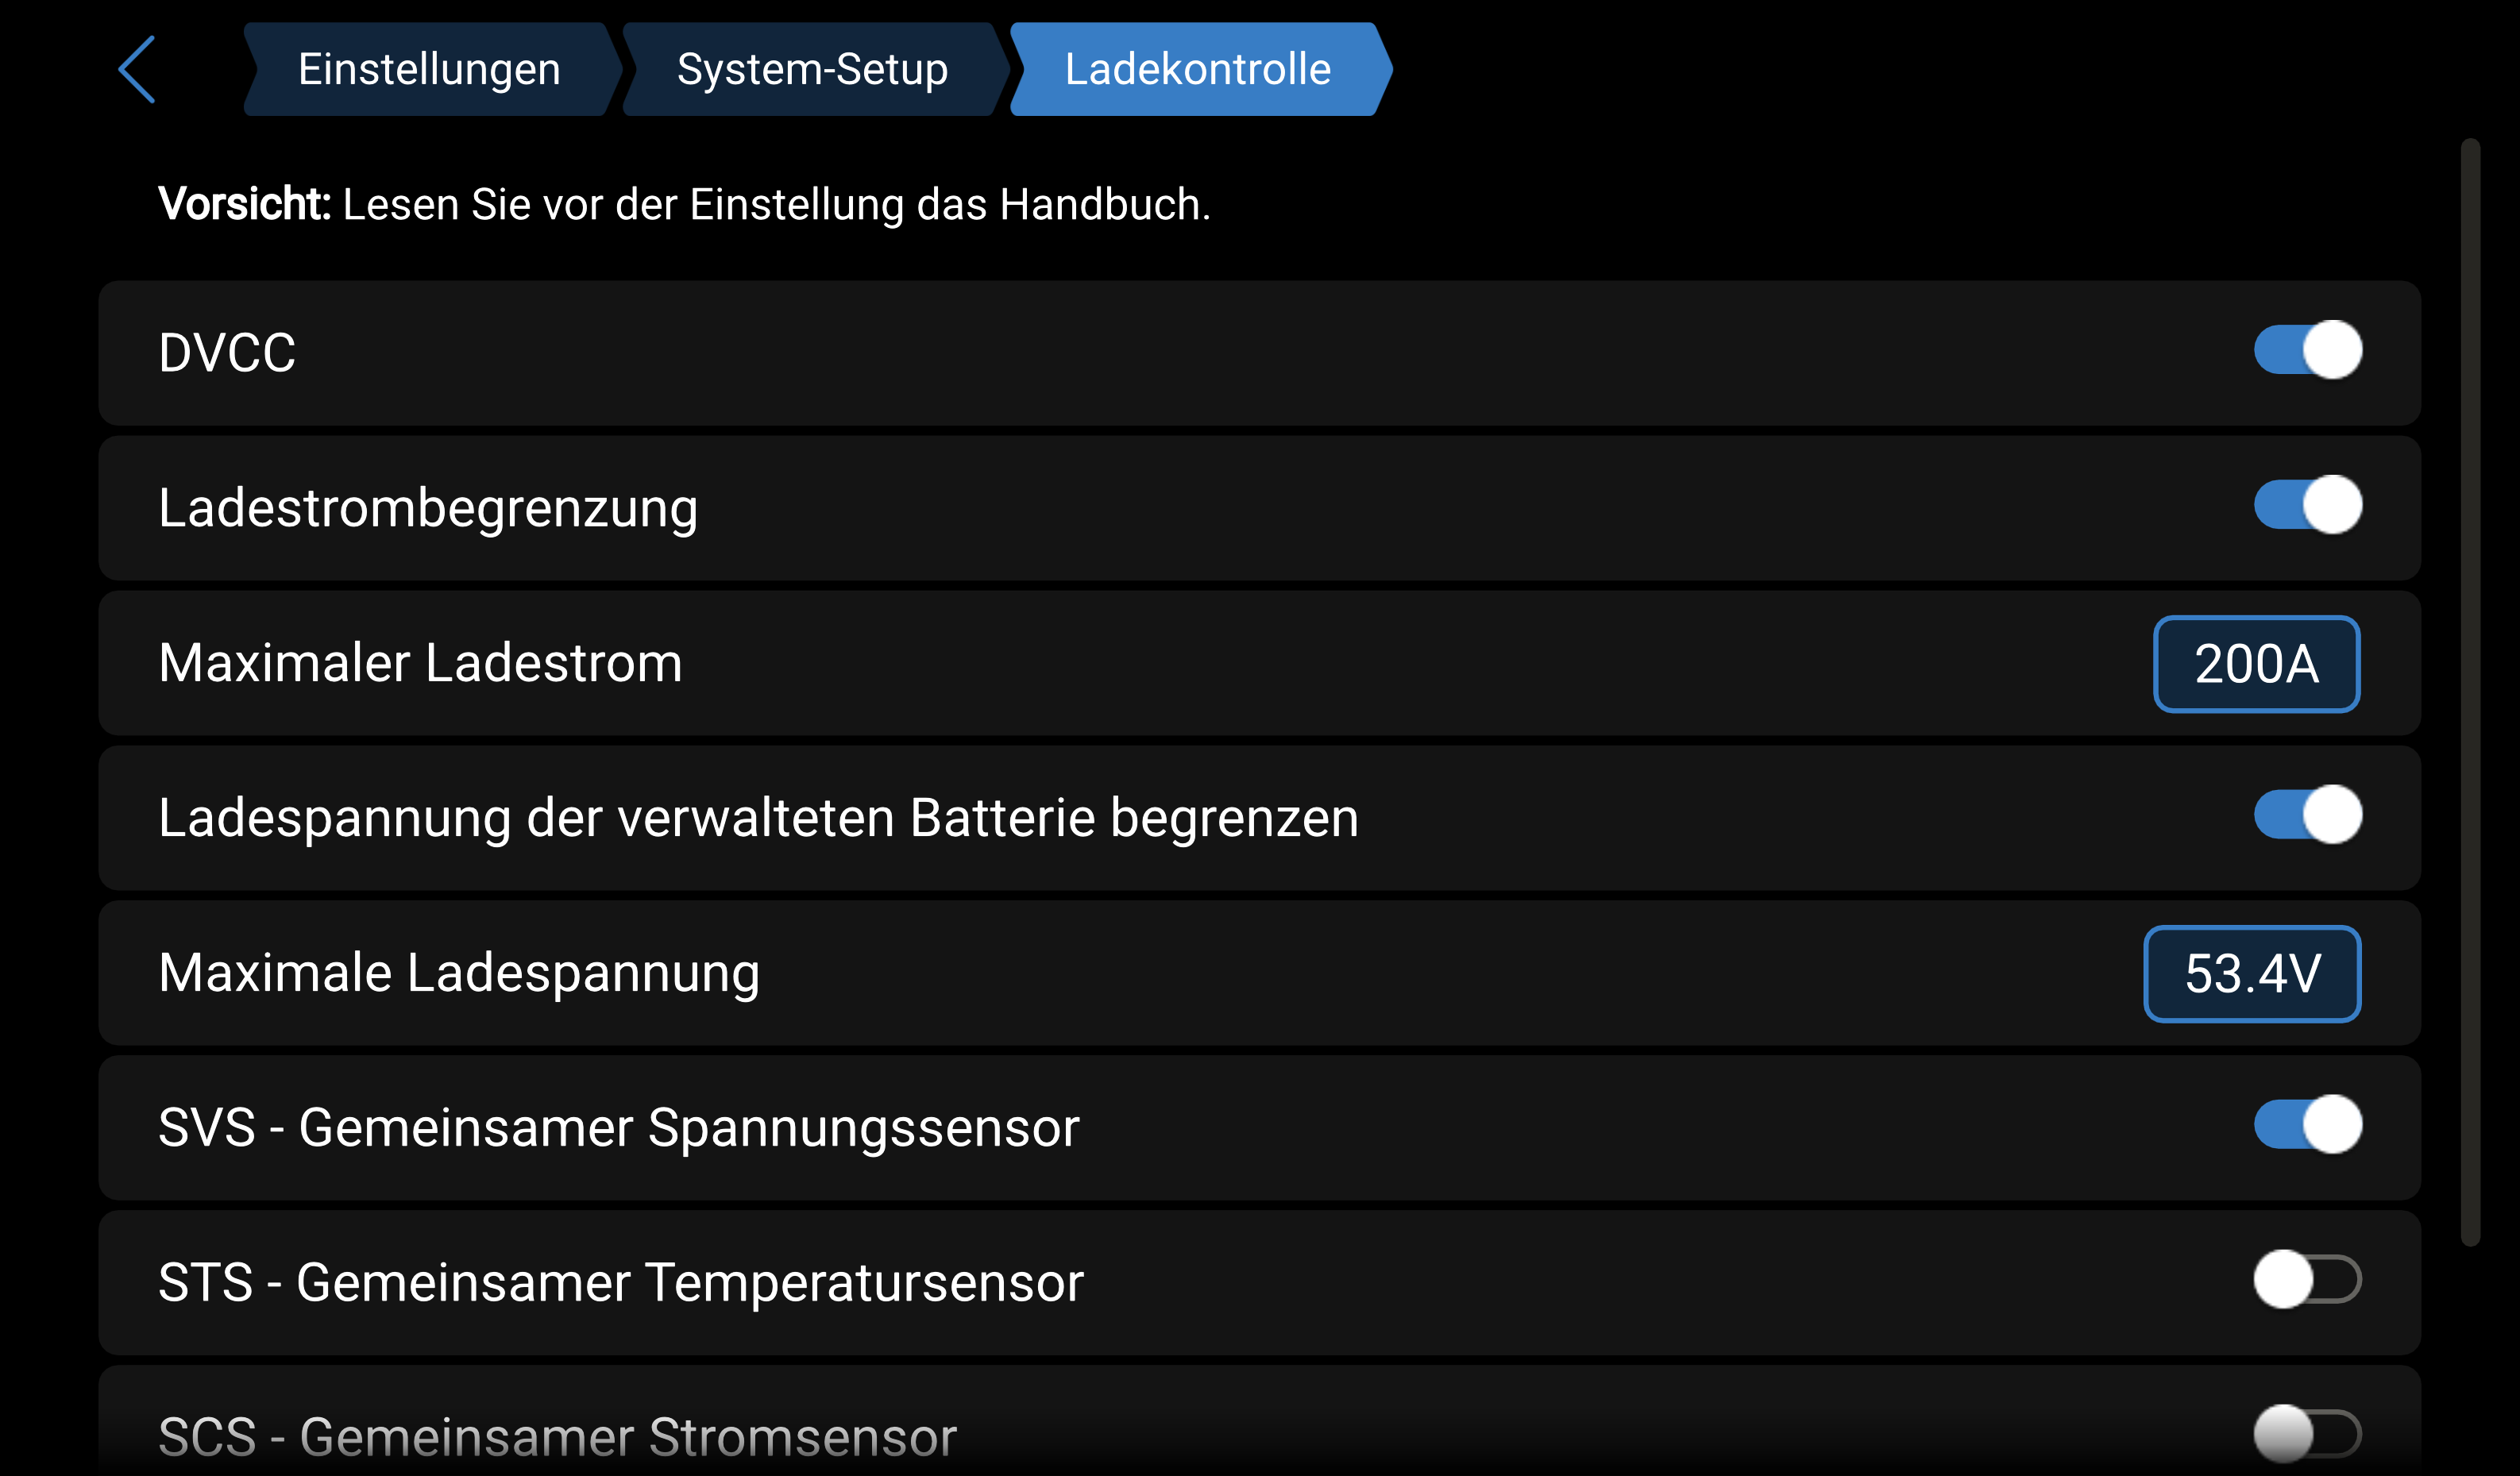2520x1476 pixels.
Task: Go to Einstellungen breadcrumb
Action: [429, 69]
